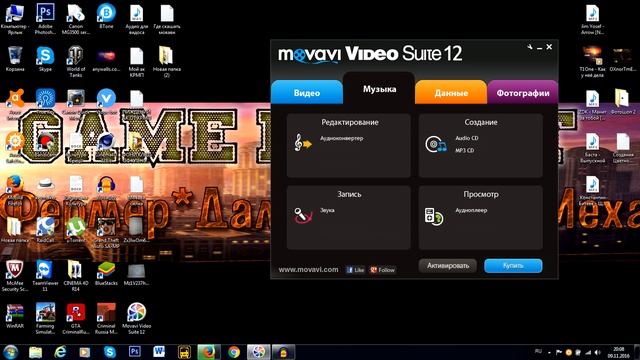Image resolution: width=640 pixels, height=360 pixels.
Task: Open the Аудиоконвертер link
Action: coord(341,138)
